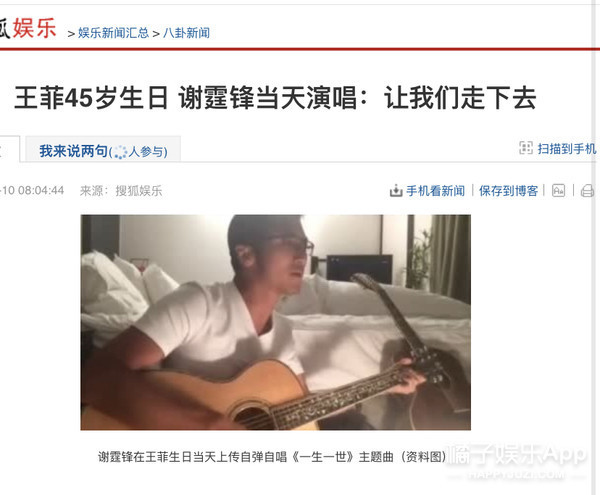
Task: Click the 手机看新闻 link
Action: [435, 191]
